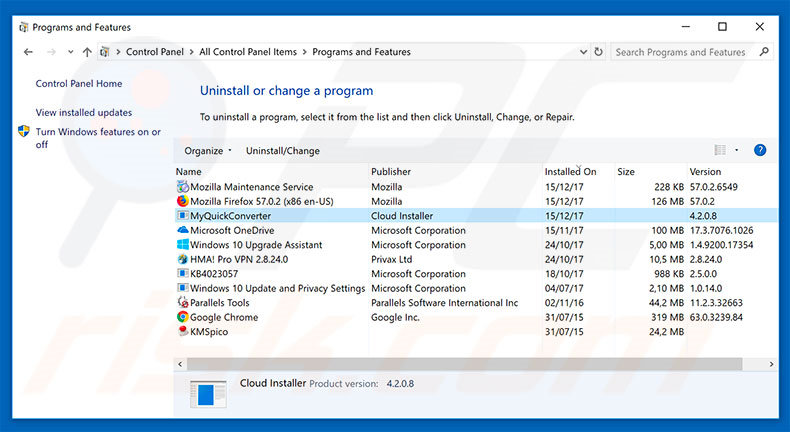The height and width of the screenshot is (432, 790).
Task: Open View installed updates link
Action: 84,112
